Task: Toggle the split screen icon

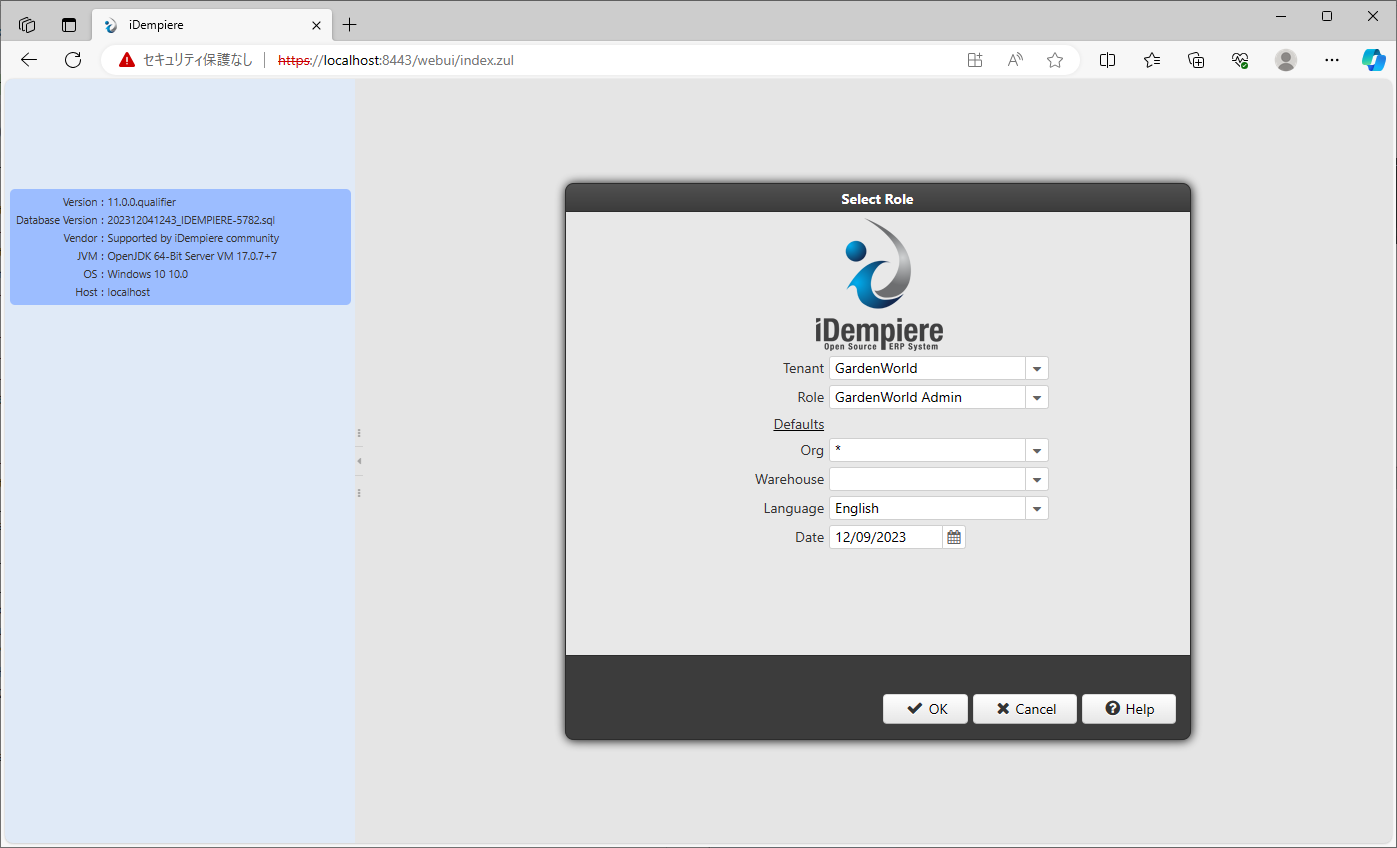Action: 1107,60
